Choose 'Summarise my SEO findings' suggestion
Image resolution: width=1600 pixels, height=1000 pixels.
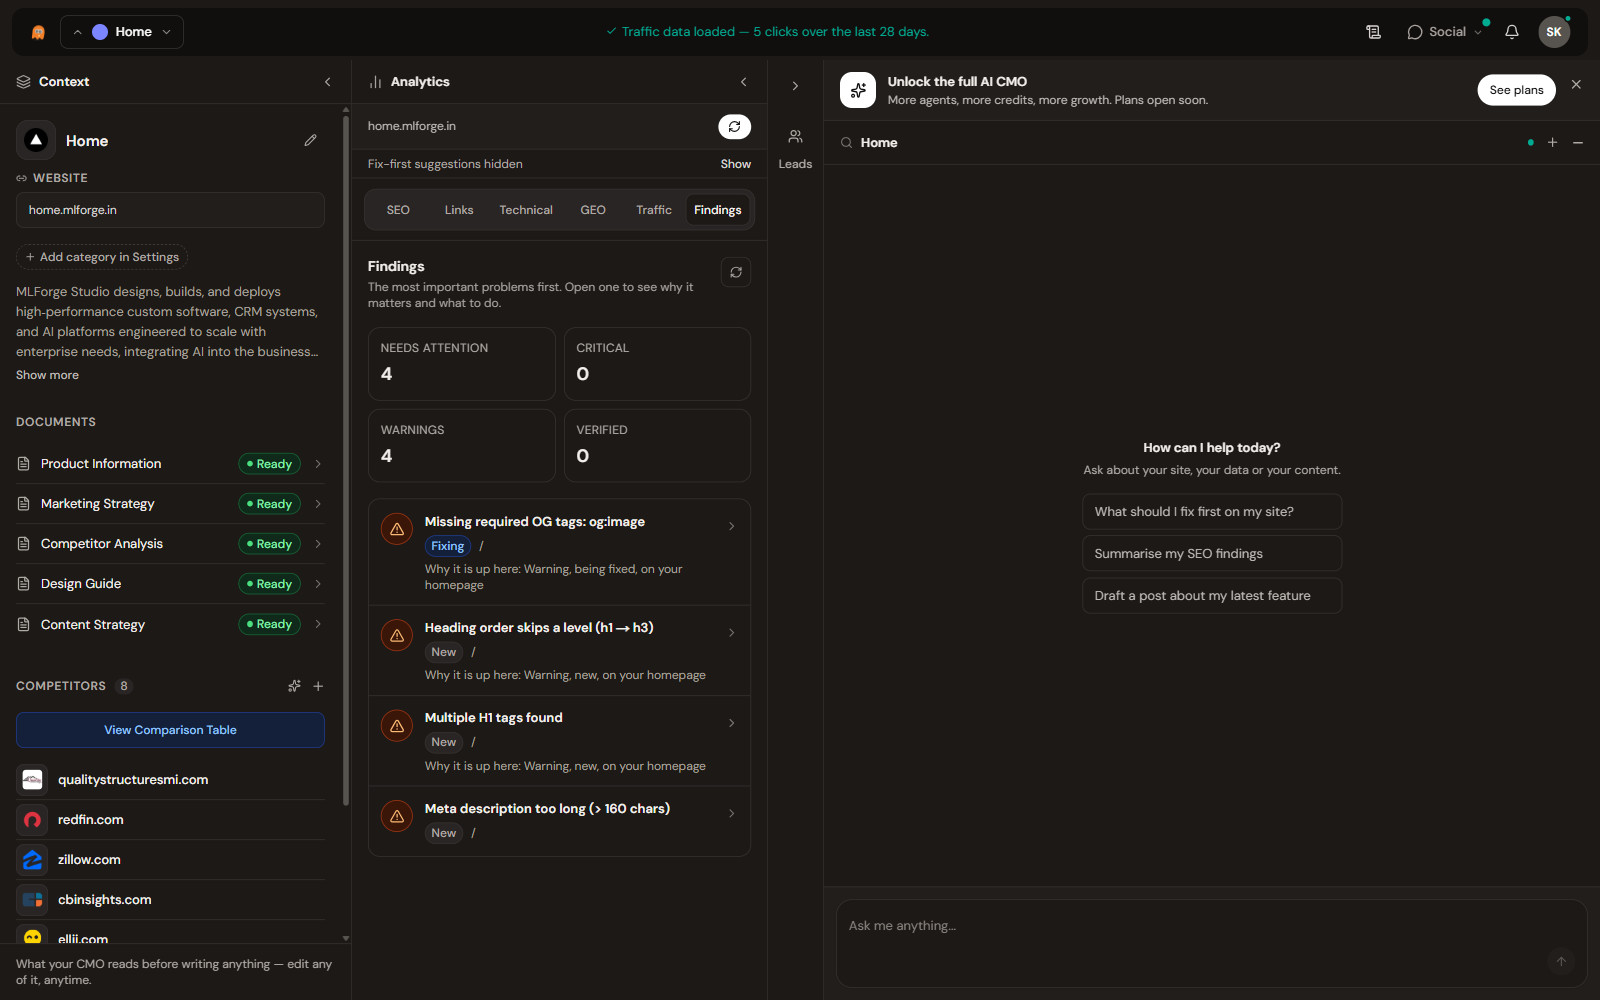[x=1212, y=553]
